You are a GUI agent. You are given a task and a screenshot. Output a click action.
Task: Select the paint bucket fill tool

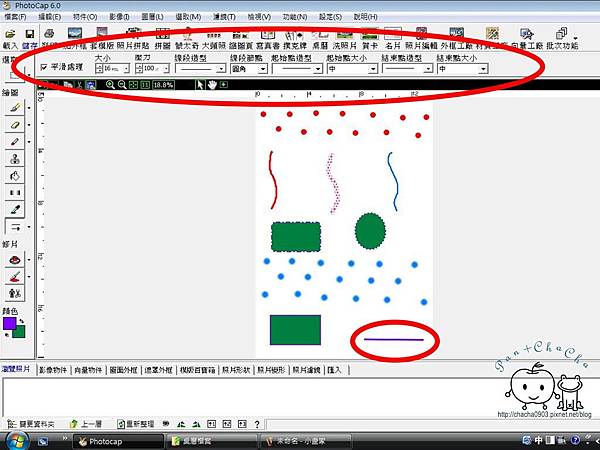15,176
